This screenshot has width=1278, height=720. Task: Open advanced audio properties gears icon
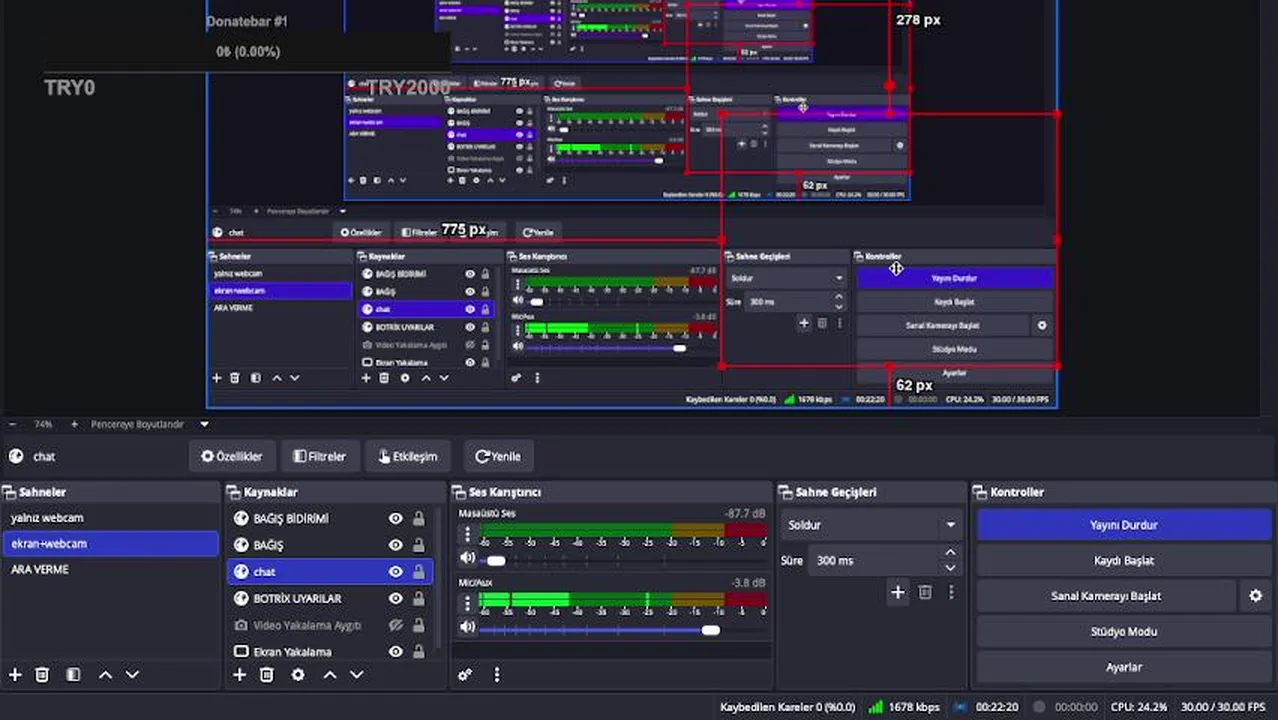click(465, 675)
